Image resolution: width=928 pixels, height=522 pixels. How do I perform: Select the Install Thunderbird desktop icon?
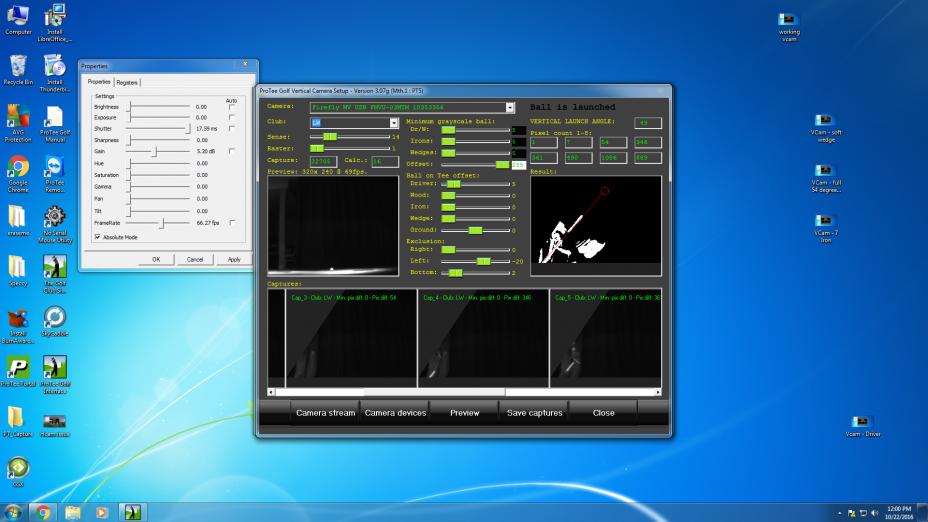(54, 73)
